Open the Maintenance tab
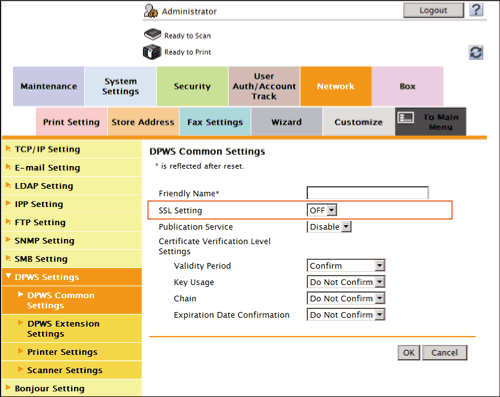Screen dimensions: 500x397 [49, 86]
